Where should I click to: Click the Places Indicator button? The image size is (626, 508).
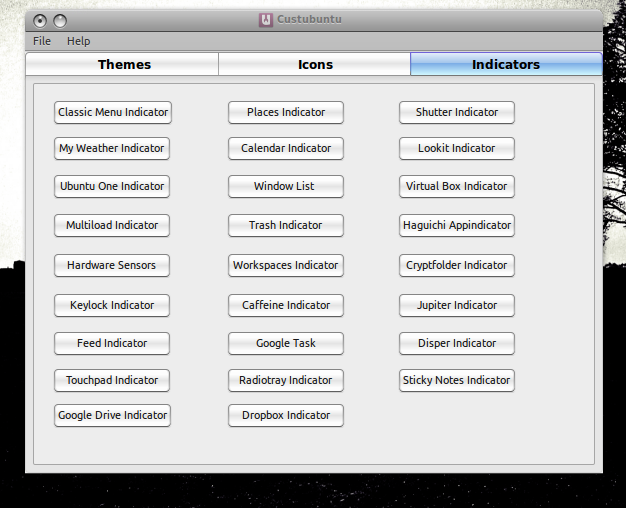(286, 112)
